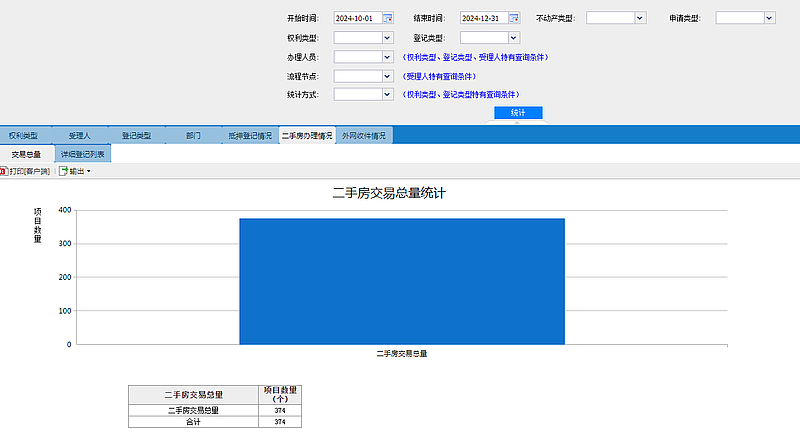The image size is (800, 438).
Task: Click the 400 y-axis tick label
Action: coord(65,210)
